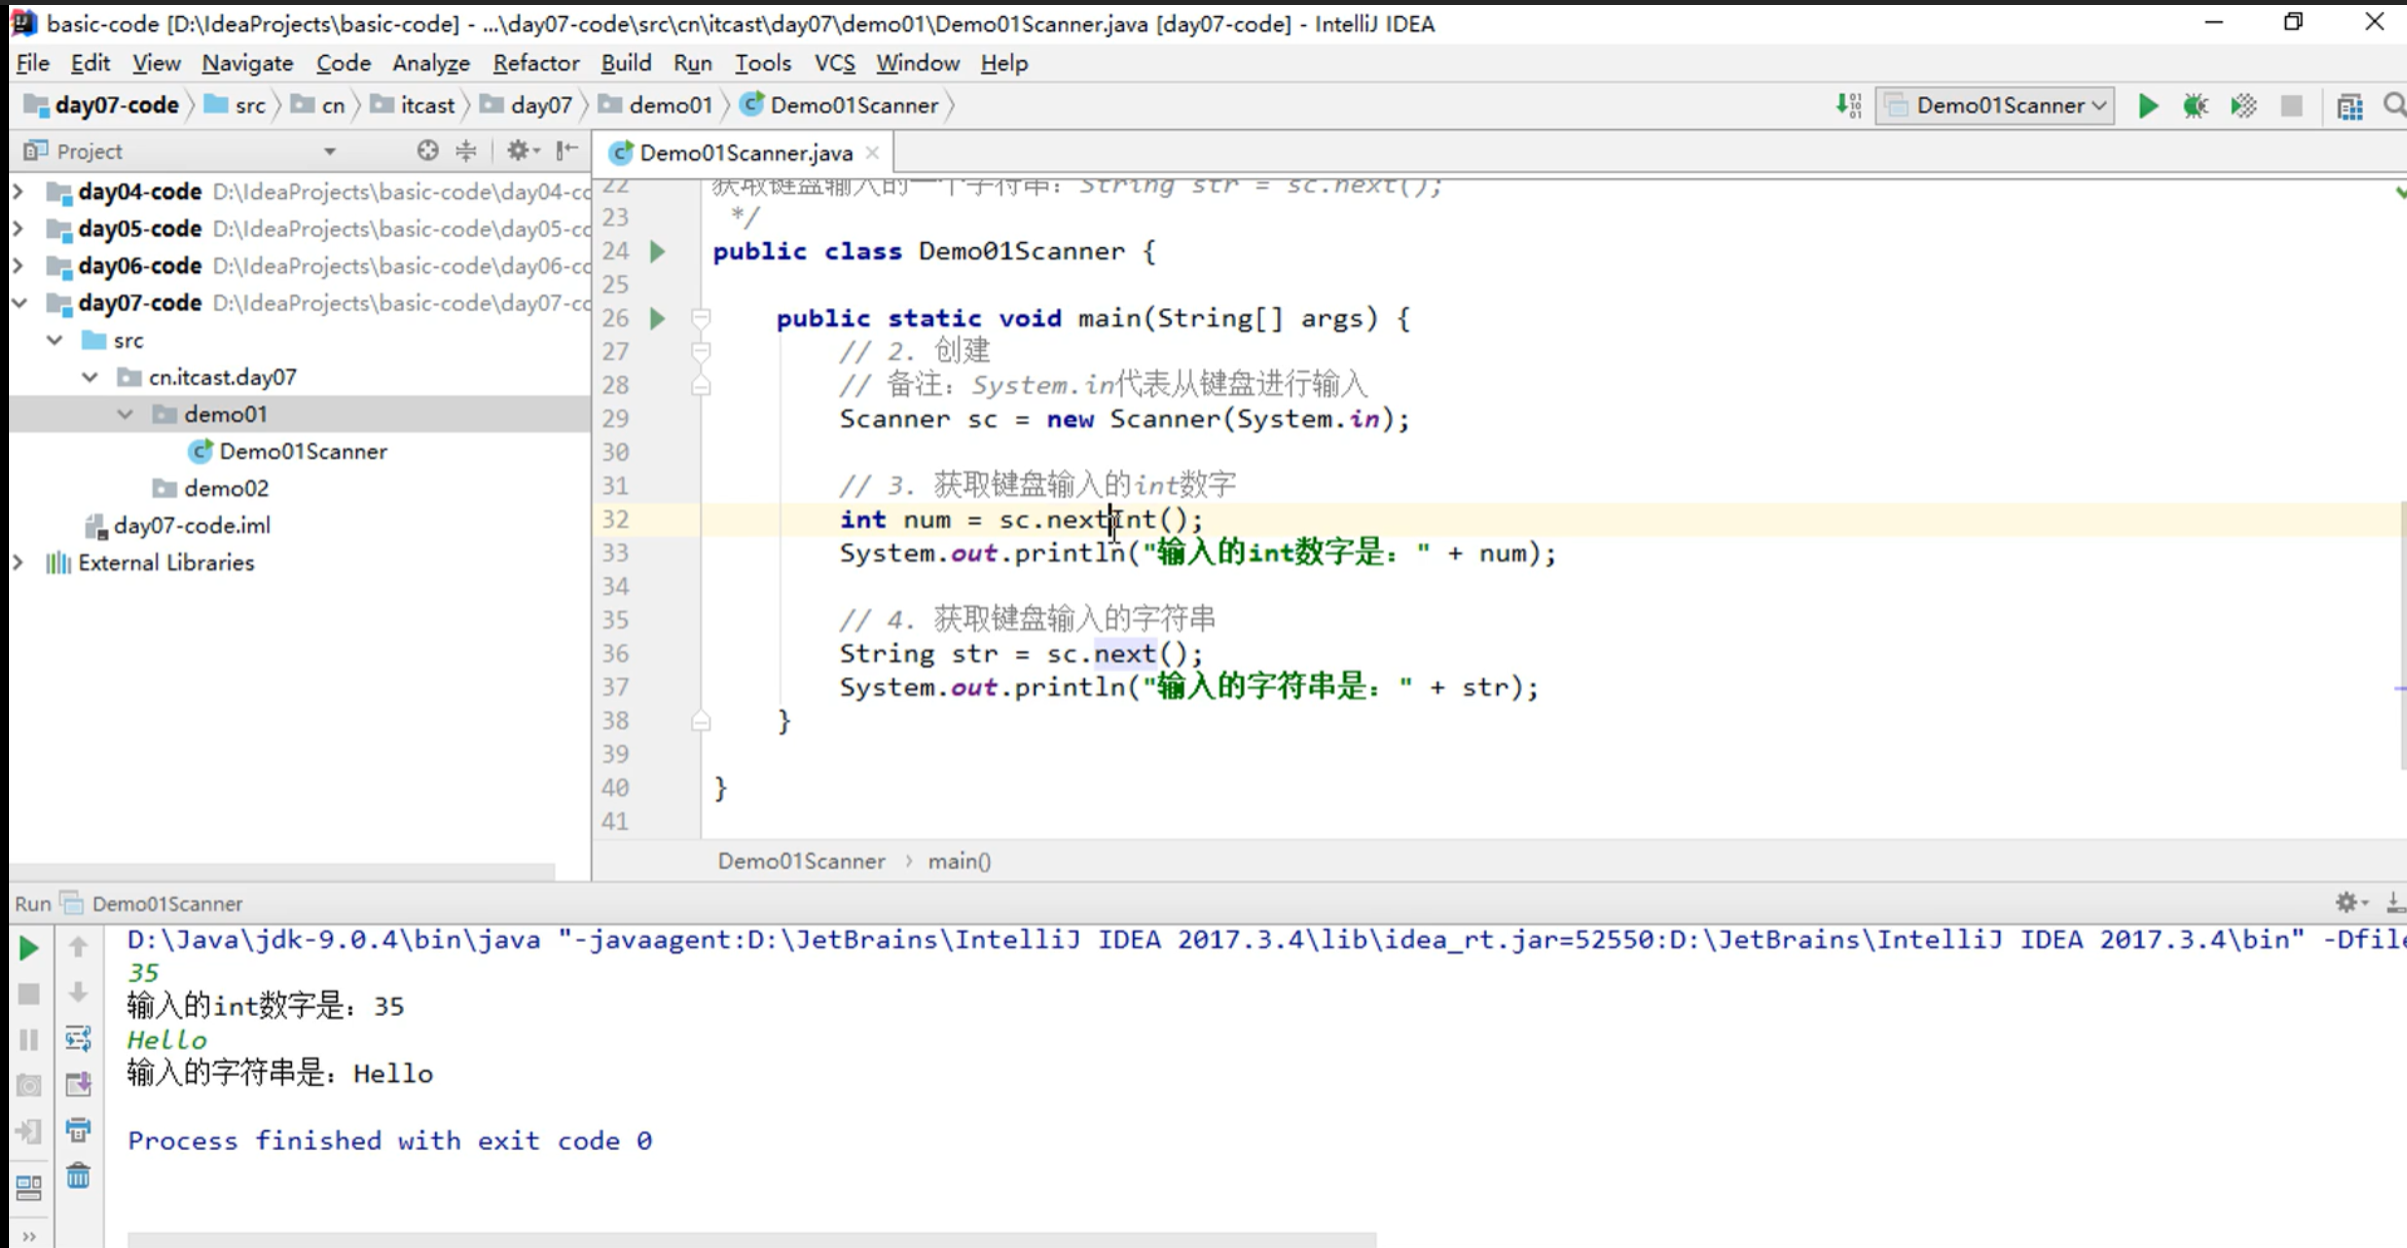Run with coverage icon in toolbar
Screen dimensions: 2407x1248
click(x=2243, y=106)
